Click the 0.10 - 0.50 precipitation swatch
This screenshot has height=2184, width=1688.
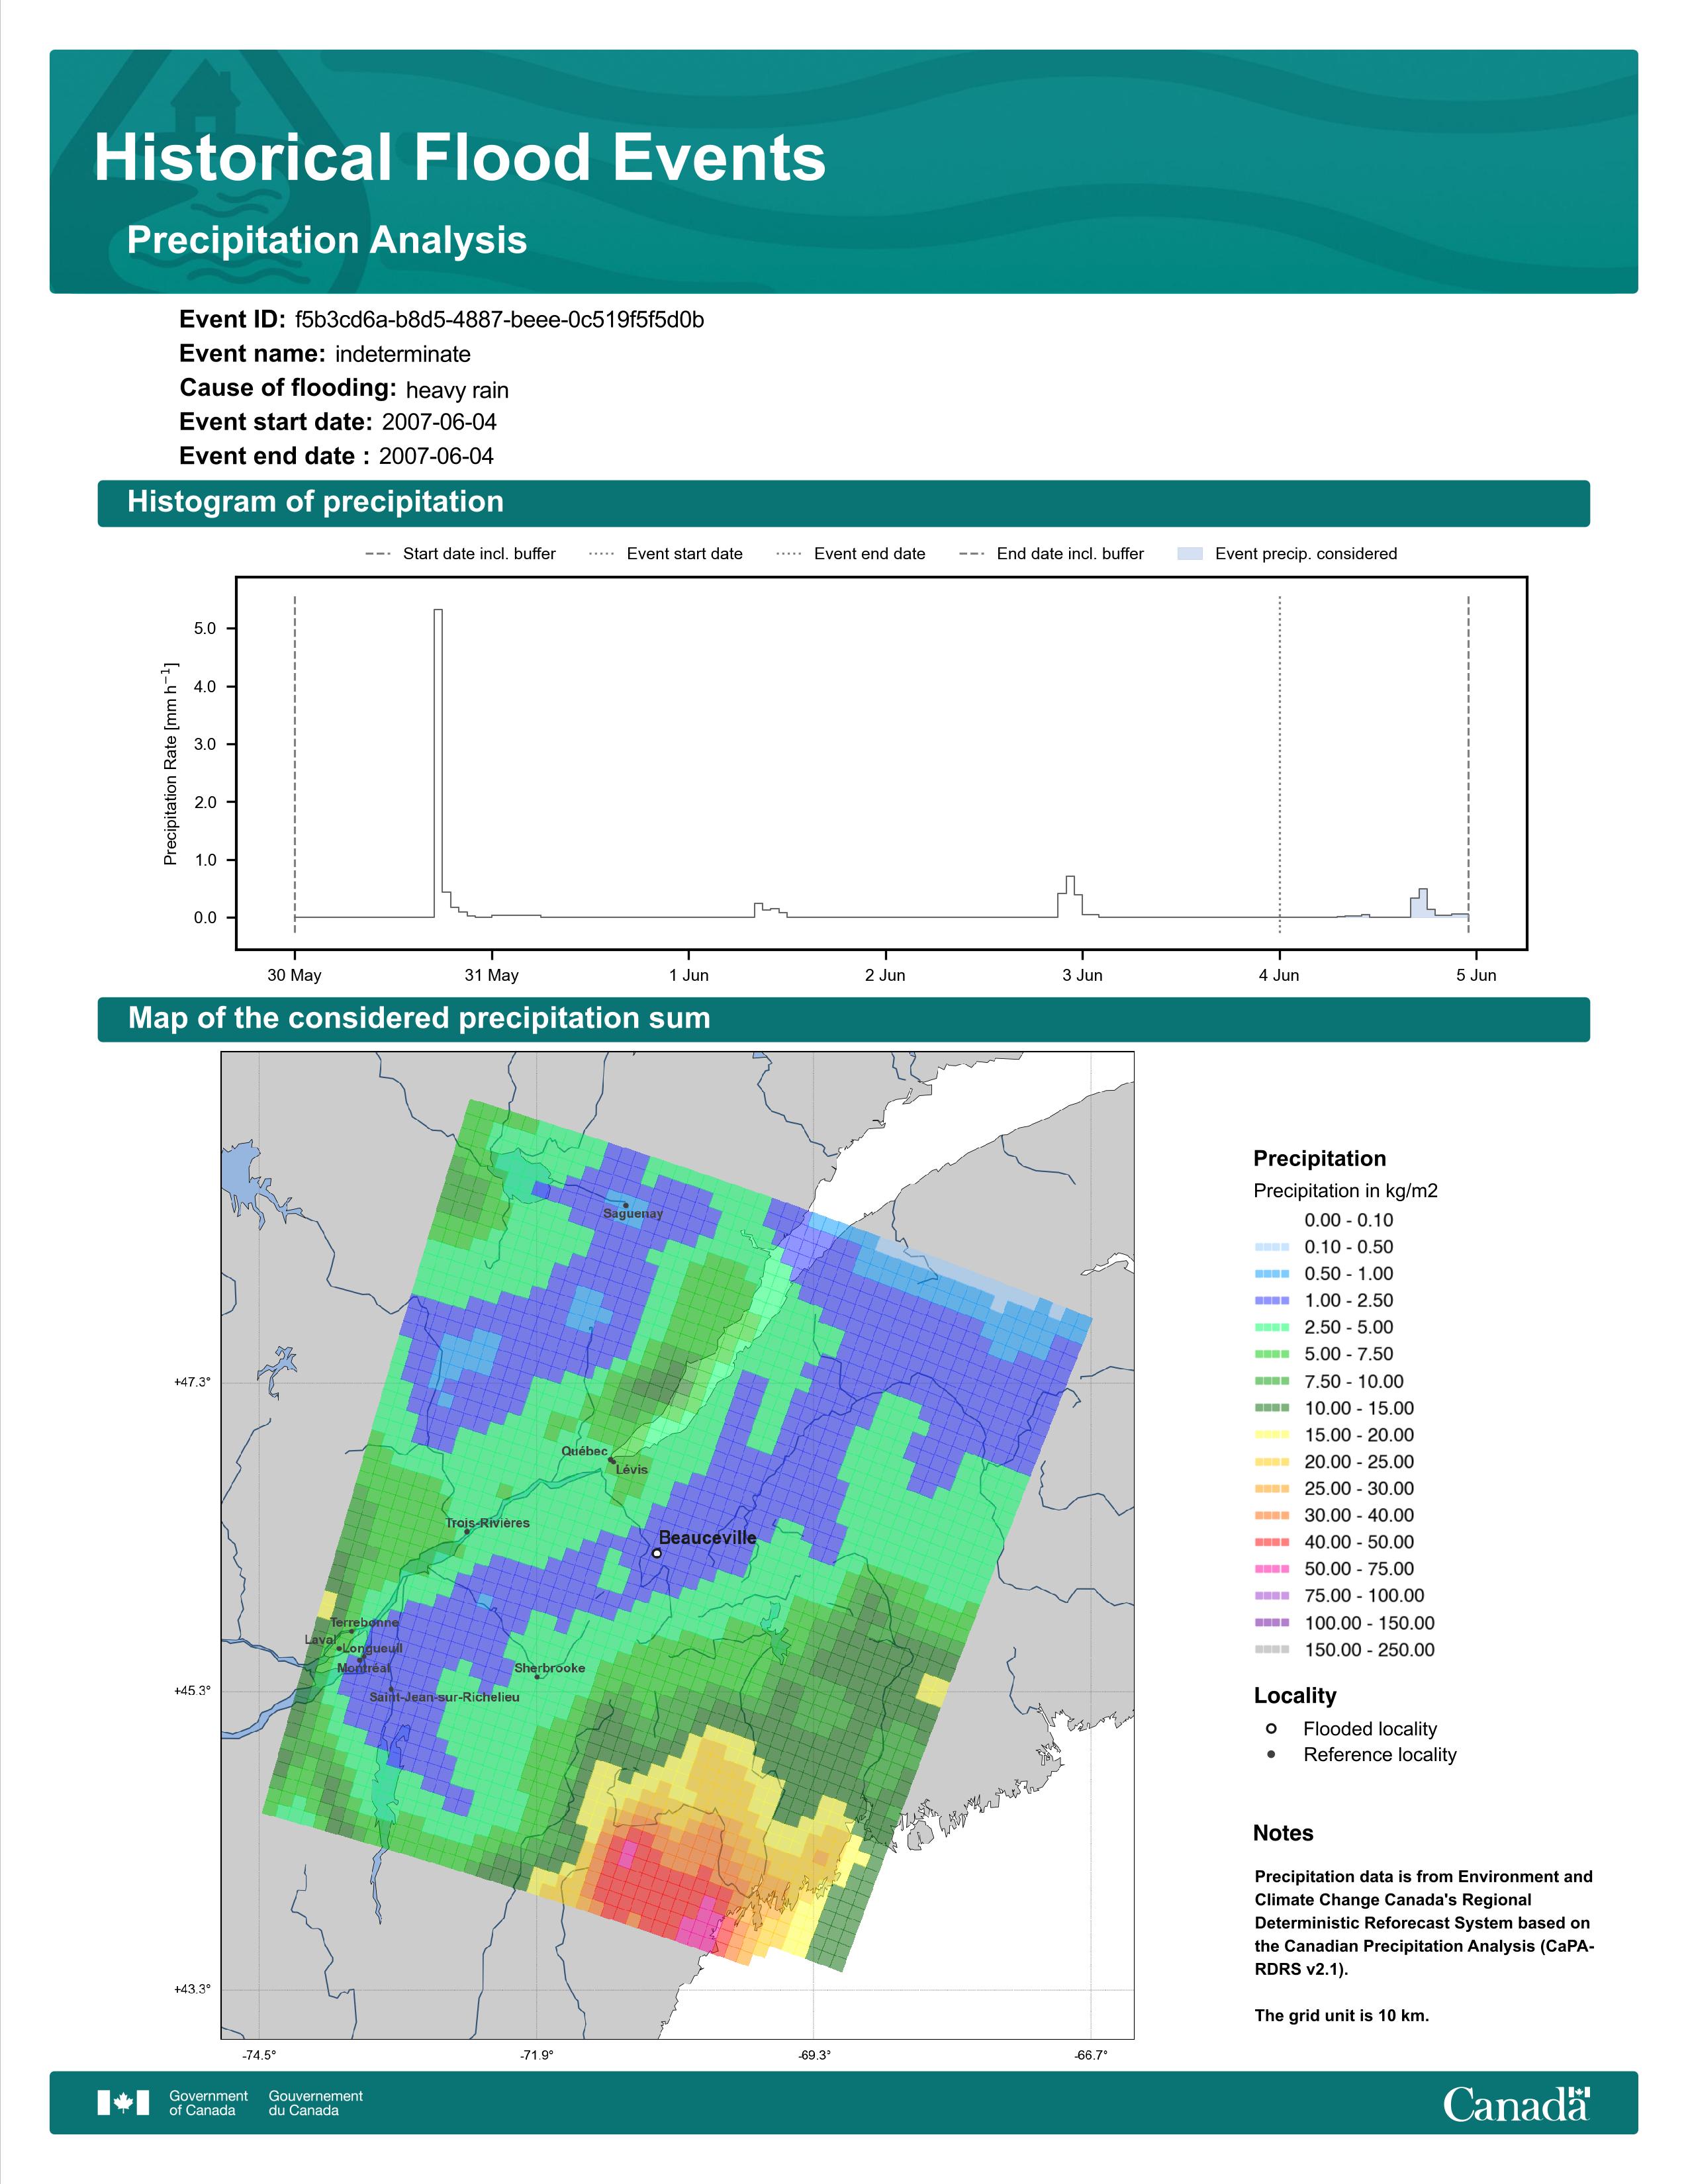[1272, 1247]
